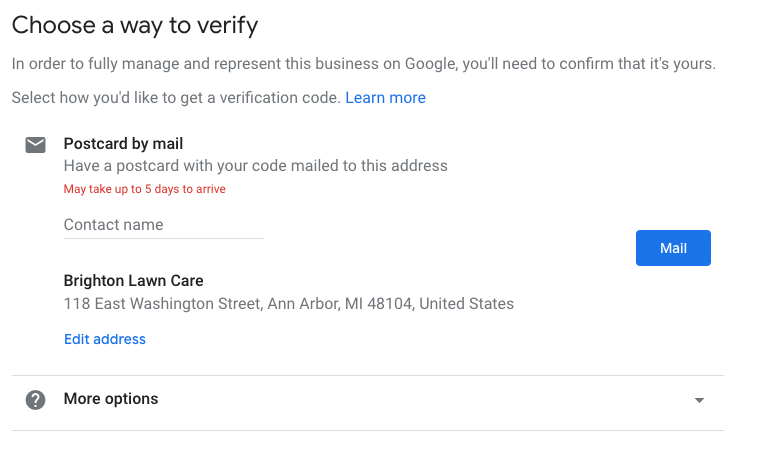The width and height of the screenshot is (769, 473).
Task: Click the envelope icon beside Postcard by mail
Action: click(35, 145)
